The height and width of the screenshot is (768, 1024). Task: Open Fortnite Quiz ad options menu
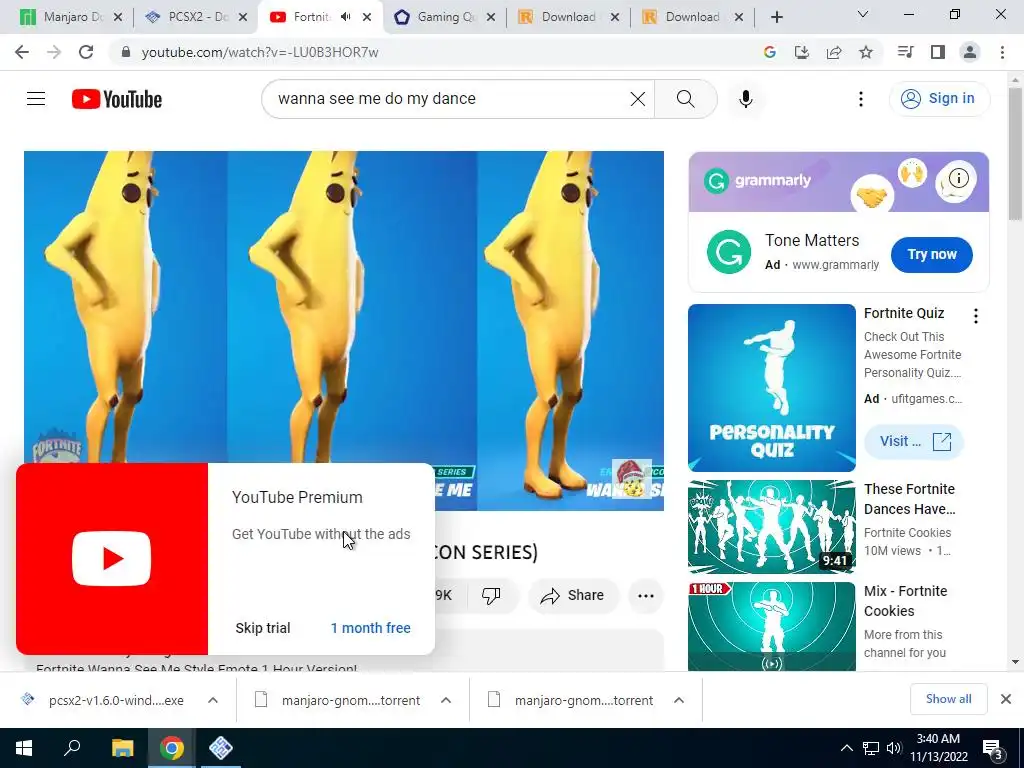pos(976,316)
